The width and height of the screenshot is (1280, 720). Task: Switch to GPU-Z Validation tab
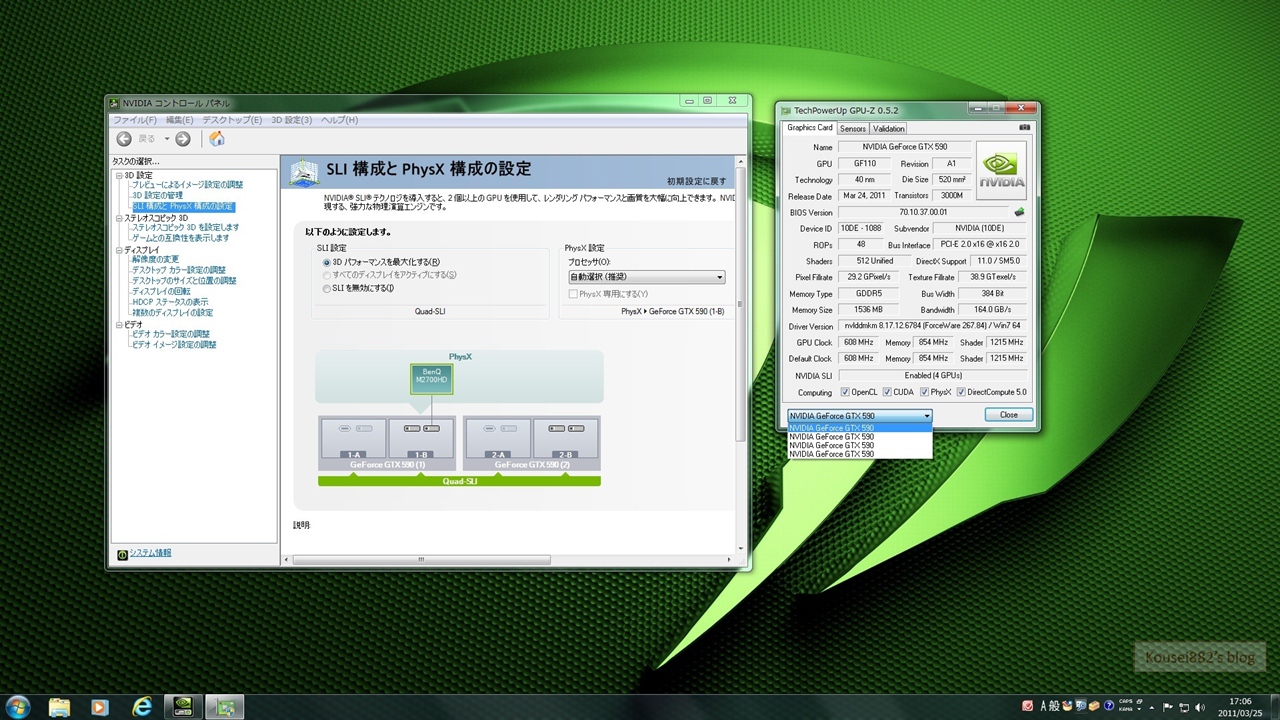pos(888,129)
